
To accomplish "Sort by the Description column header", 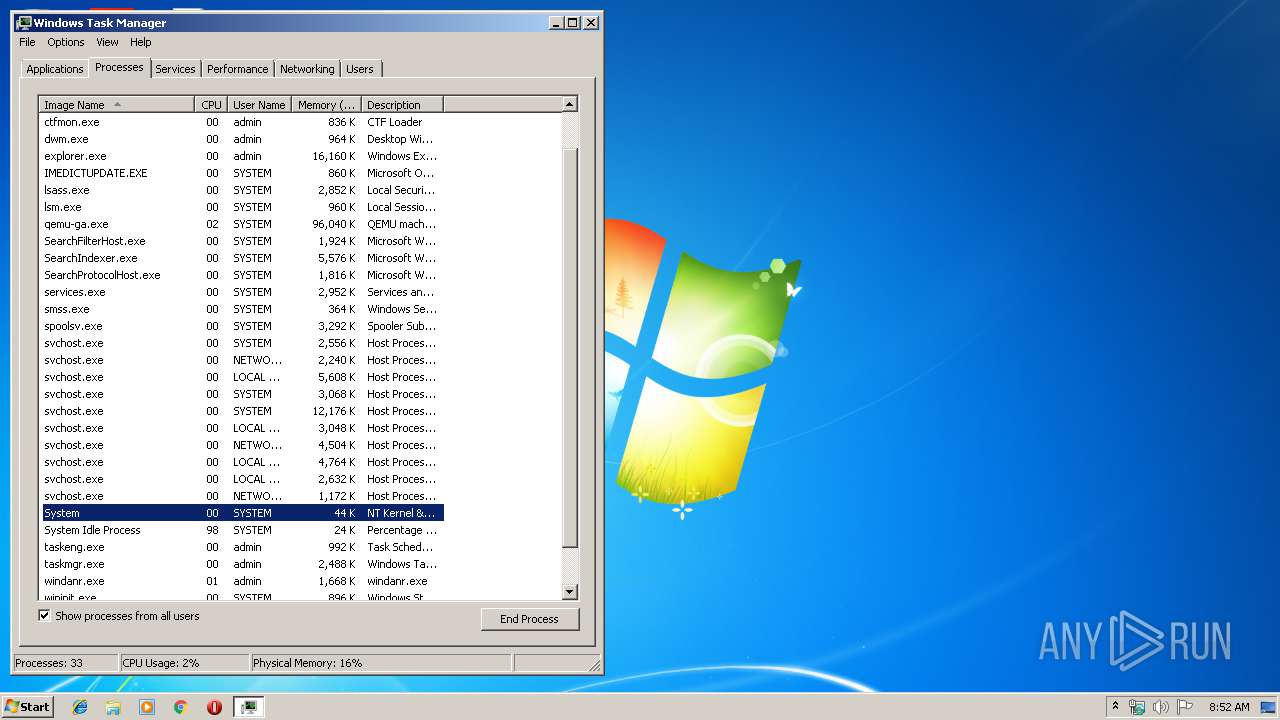I will 402,105.
